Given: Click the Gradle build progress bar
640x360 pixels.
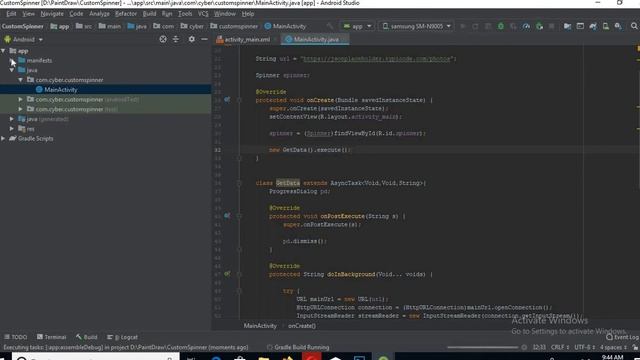Looking at the screenshot, I should (x=482, y=347).
